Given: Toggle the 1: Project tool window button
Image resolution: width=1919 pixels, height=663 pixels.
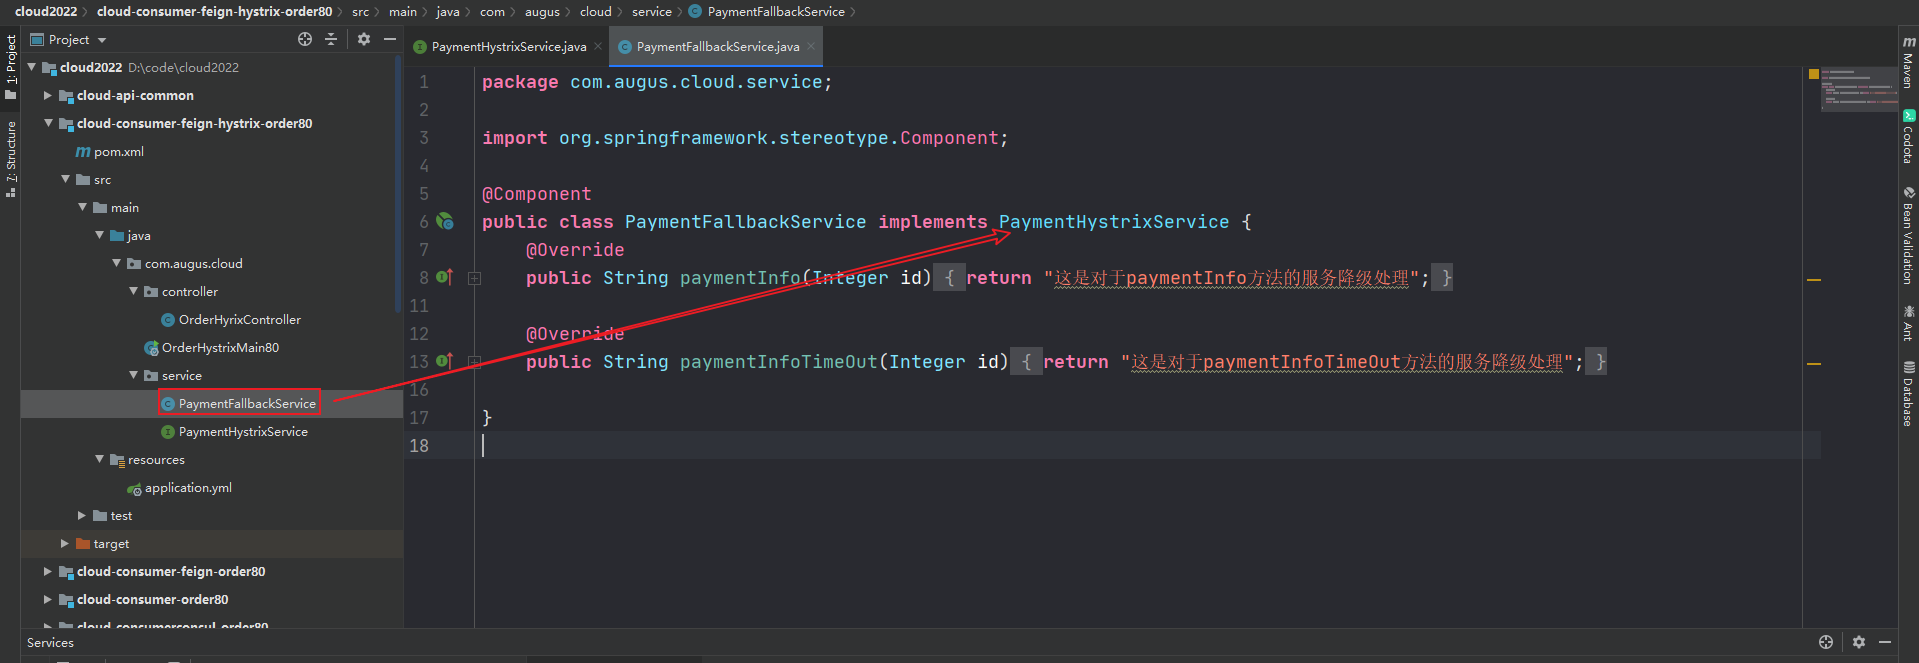Looking at the screenshot, I should click(10, 67).
